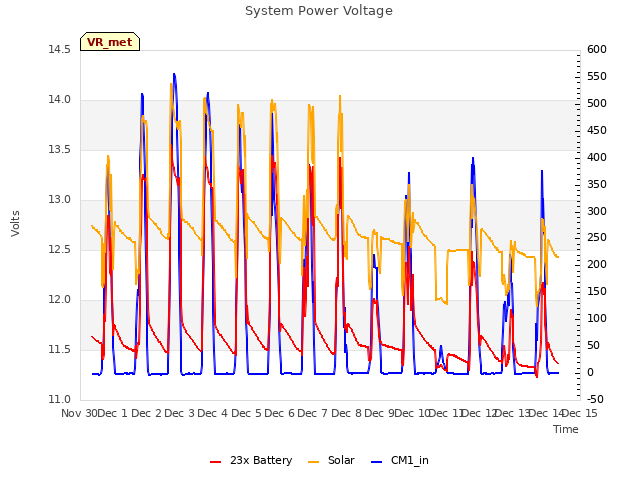The height and width of the screenshot is (480, 640).
Task: Select the CM1_in legend entry
Action: point(400,460)
